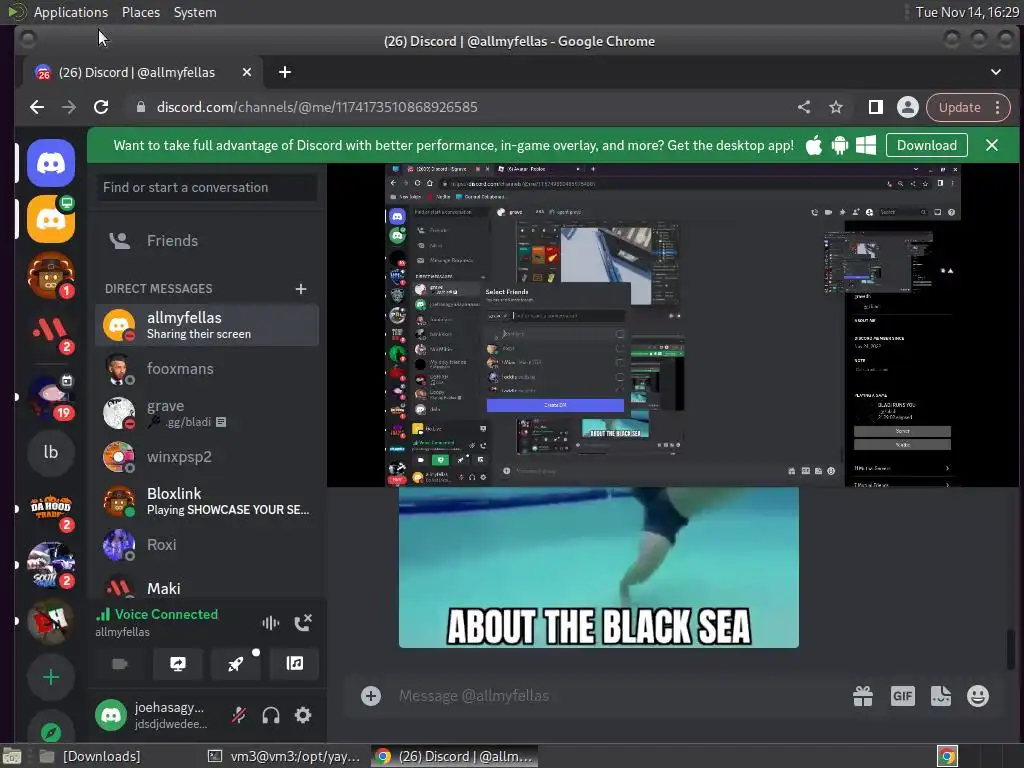This screenshot has height=768, width=1024.
Task: Open grave direct message
Action: pos(207,413)
